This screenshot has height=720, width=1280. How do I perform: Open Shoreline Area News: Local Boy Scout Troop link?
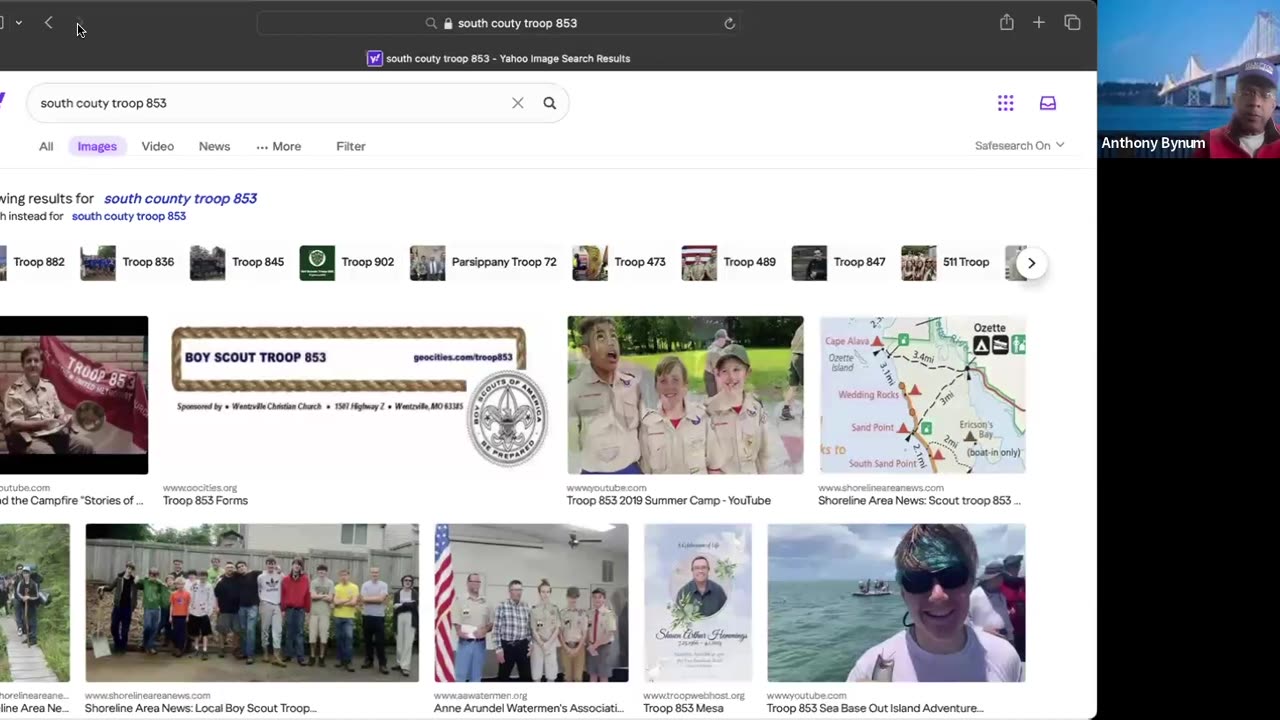click(201, 709)
